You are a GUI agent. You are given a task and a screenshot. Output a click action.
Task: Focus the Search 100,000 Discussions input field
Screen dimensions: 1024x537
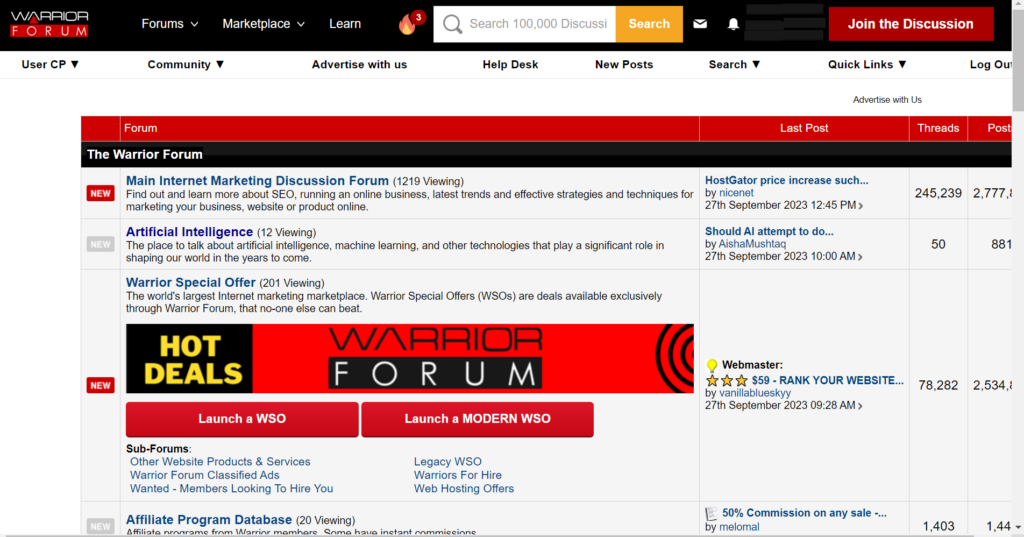(x=538, y=24)
